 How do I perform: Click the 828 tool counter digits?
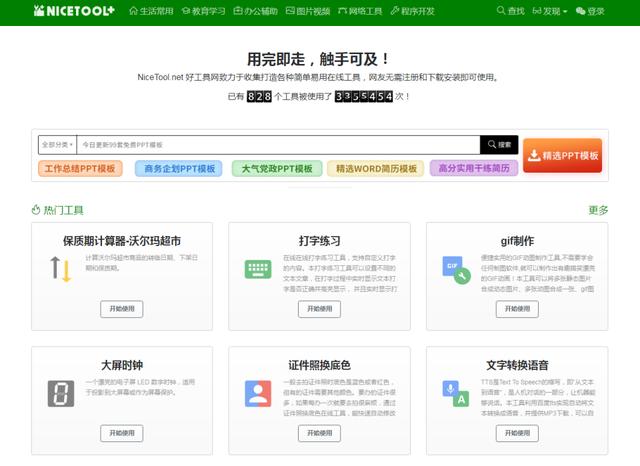[259, 97]
